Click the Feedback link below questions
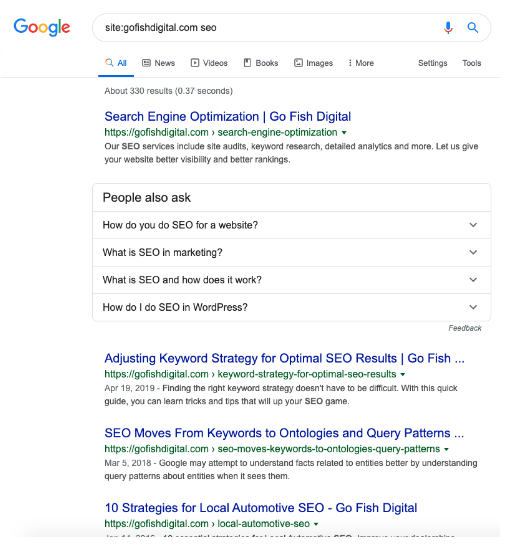 tap(465, 328)
